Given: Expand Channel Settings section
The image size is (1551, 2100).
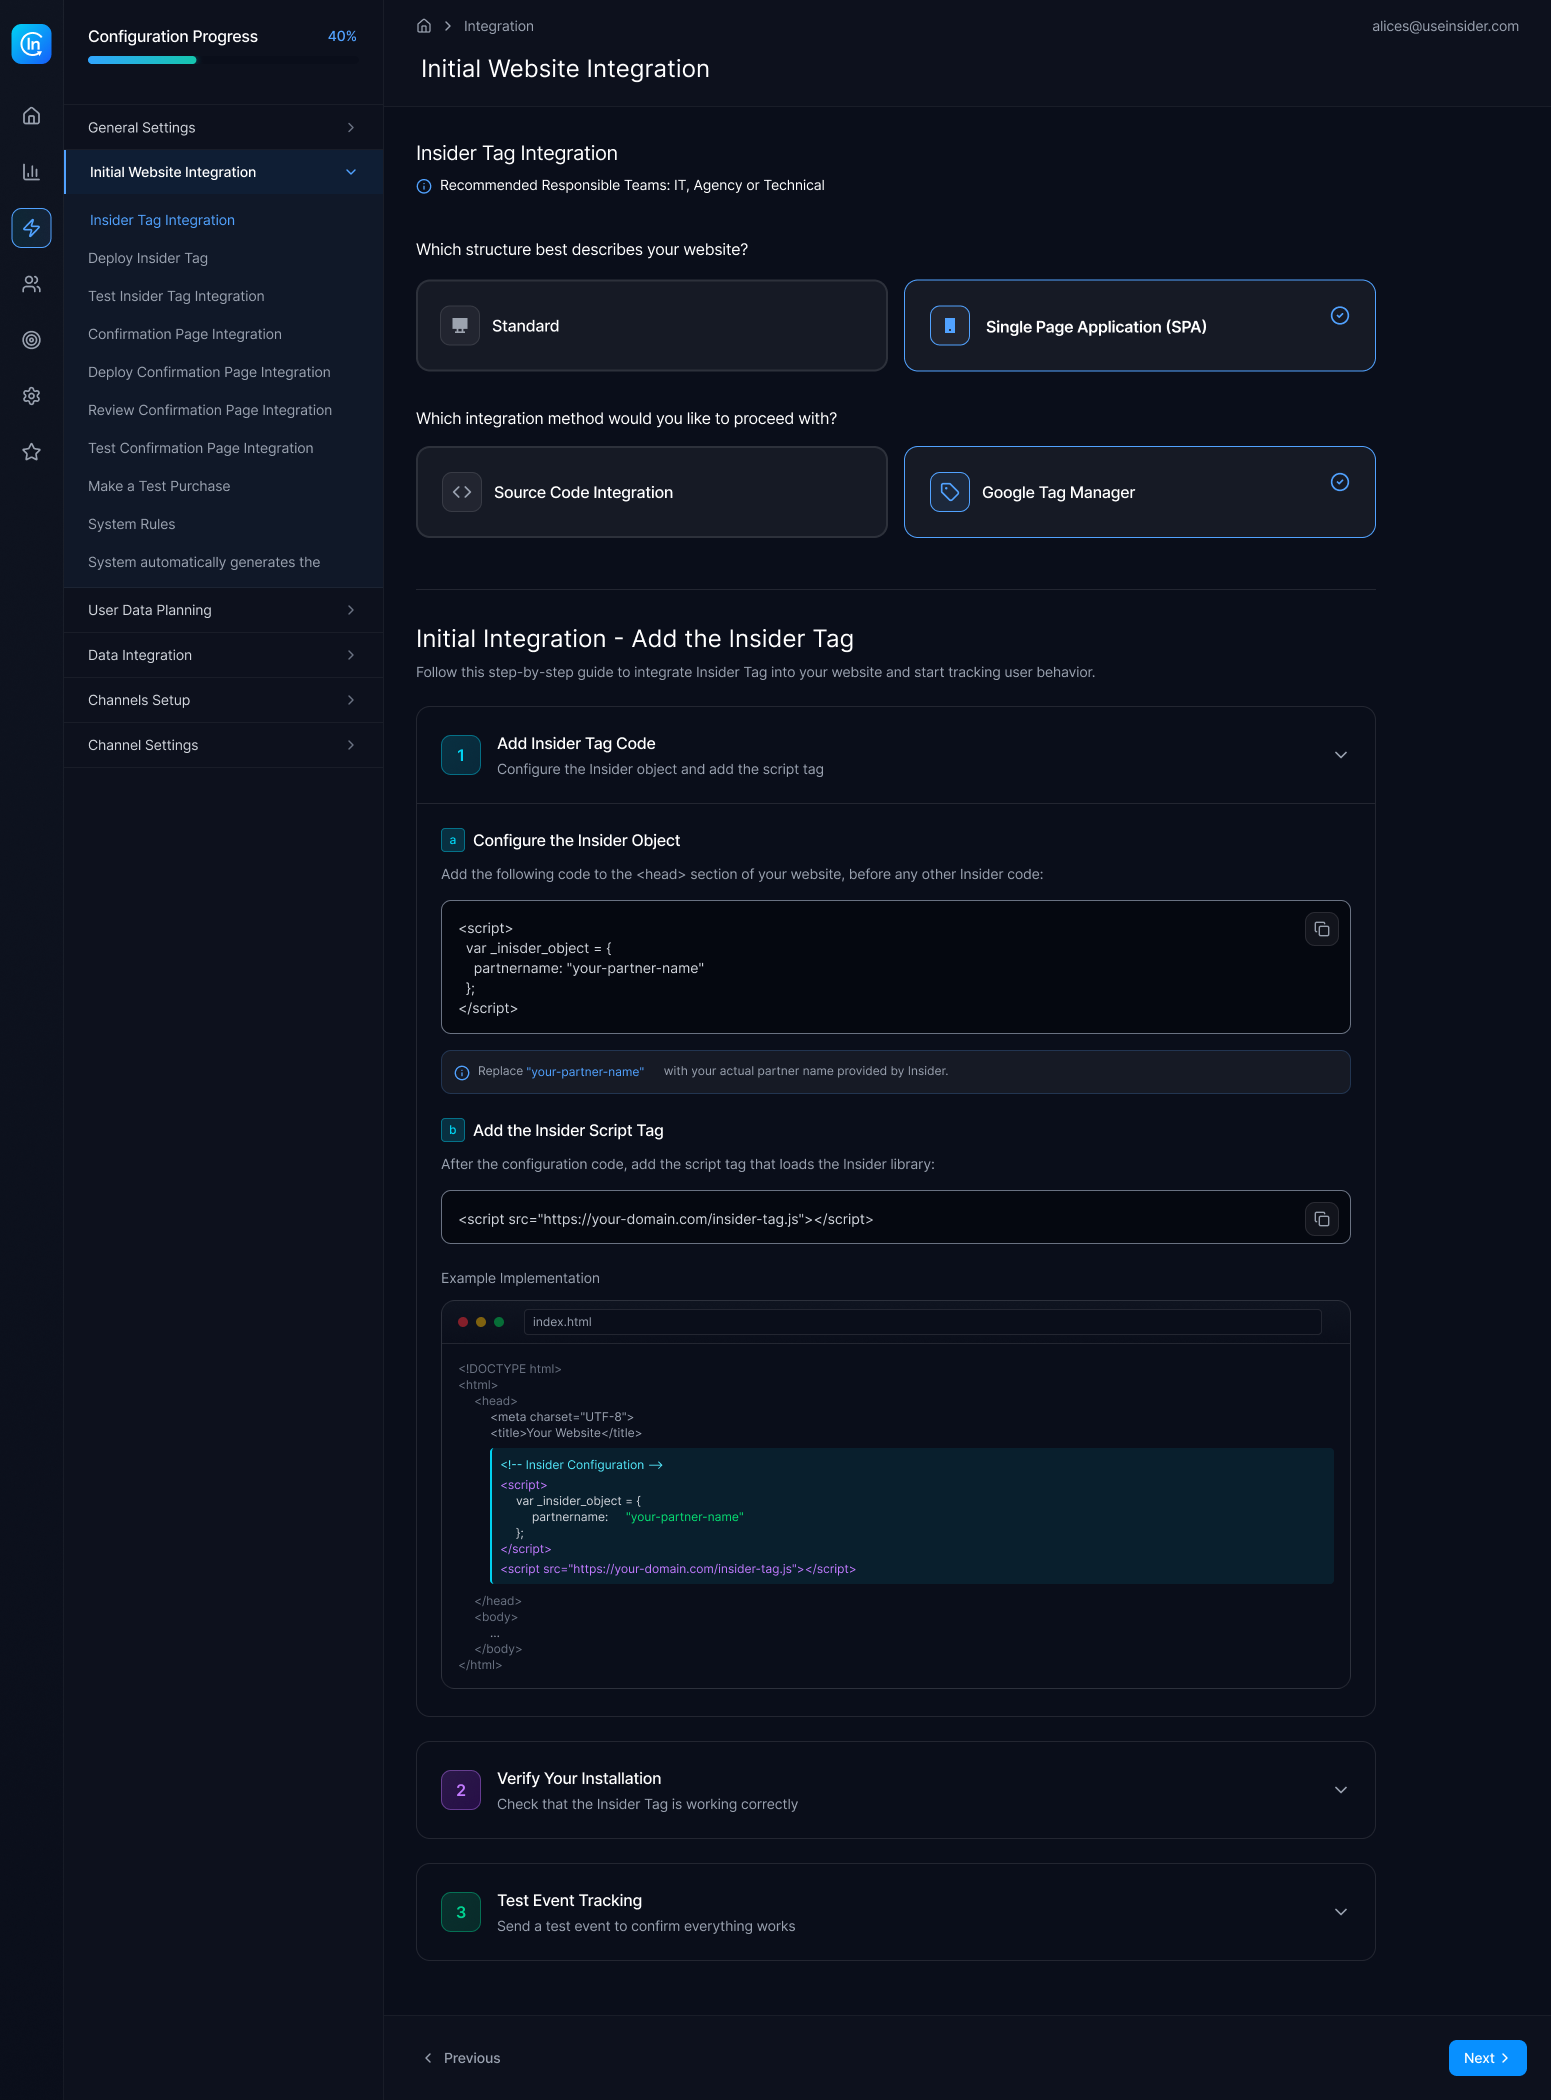Looking at the screenshot, I should click(x=224, y=745).
